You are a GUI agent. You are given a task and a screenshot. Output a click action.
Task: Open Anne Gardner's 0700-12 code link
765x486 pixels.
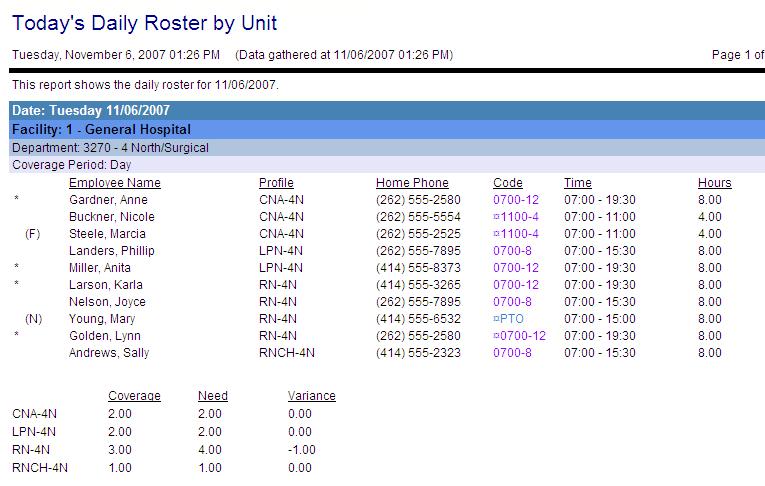click(515, 200)
